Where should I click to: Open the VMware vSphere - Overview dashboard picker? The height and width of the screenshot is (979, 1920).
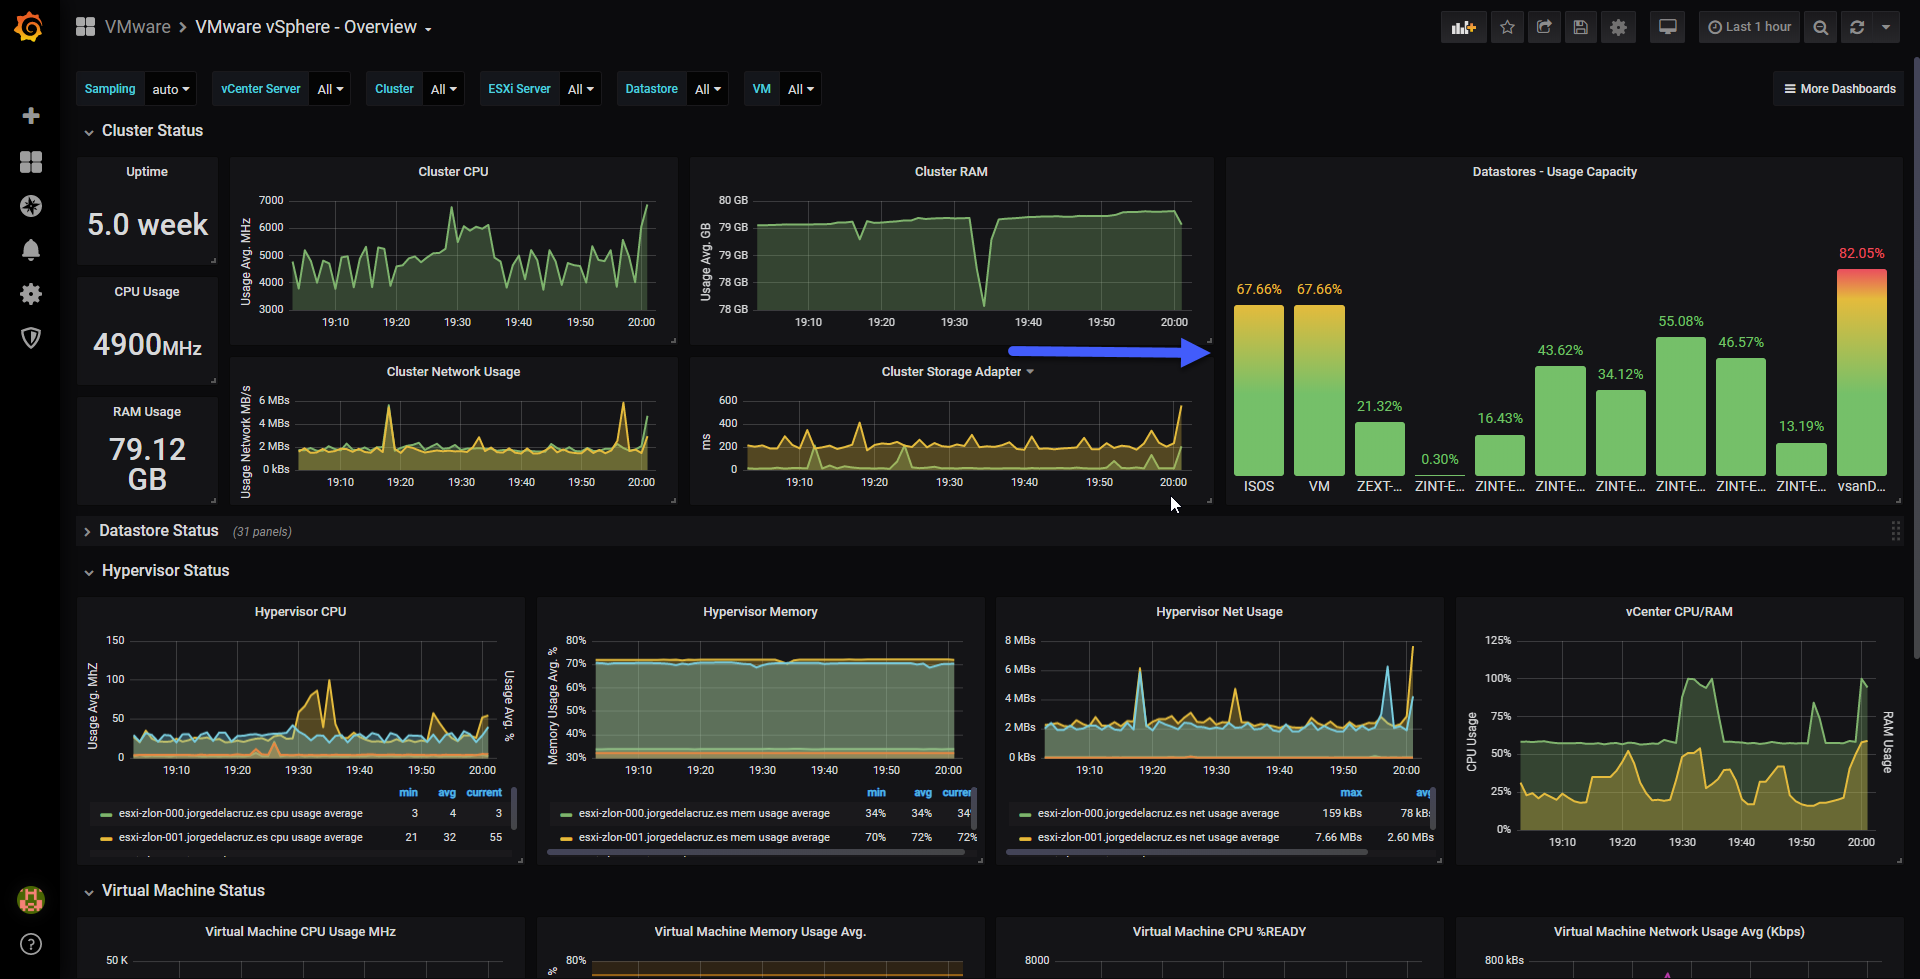coord(313,27)
